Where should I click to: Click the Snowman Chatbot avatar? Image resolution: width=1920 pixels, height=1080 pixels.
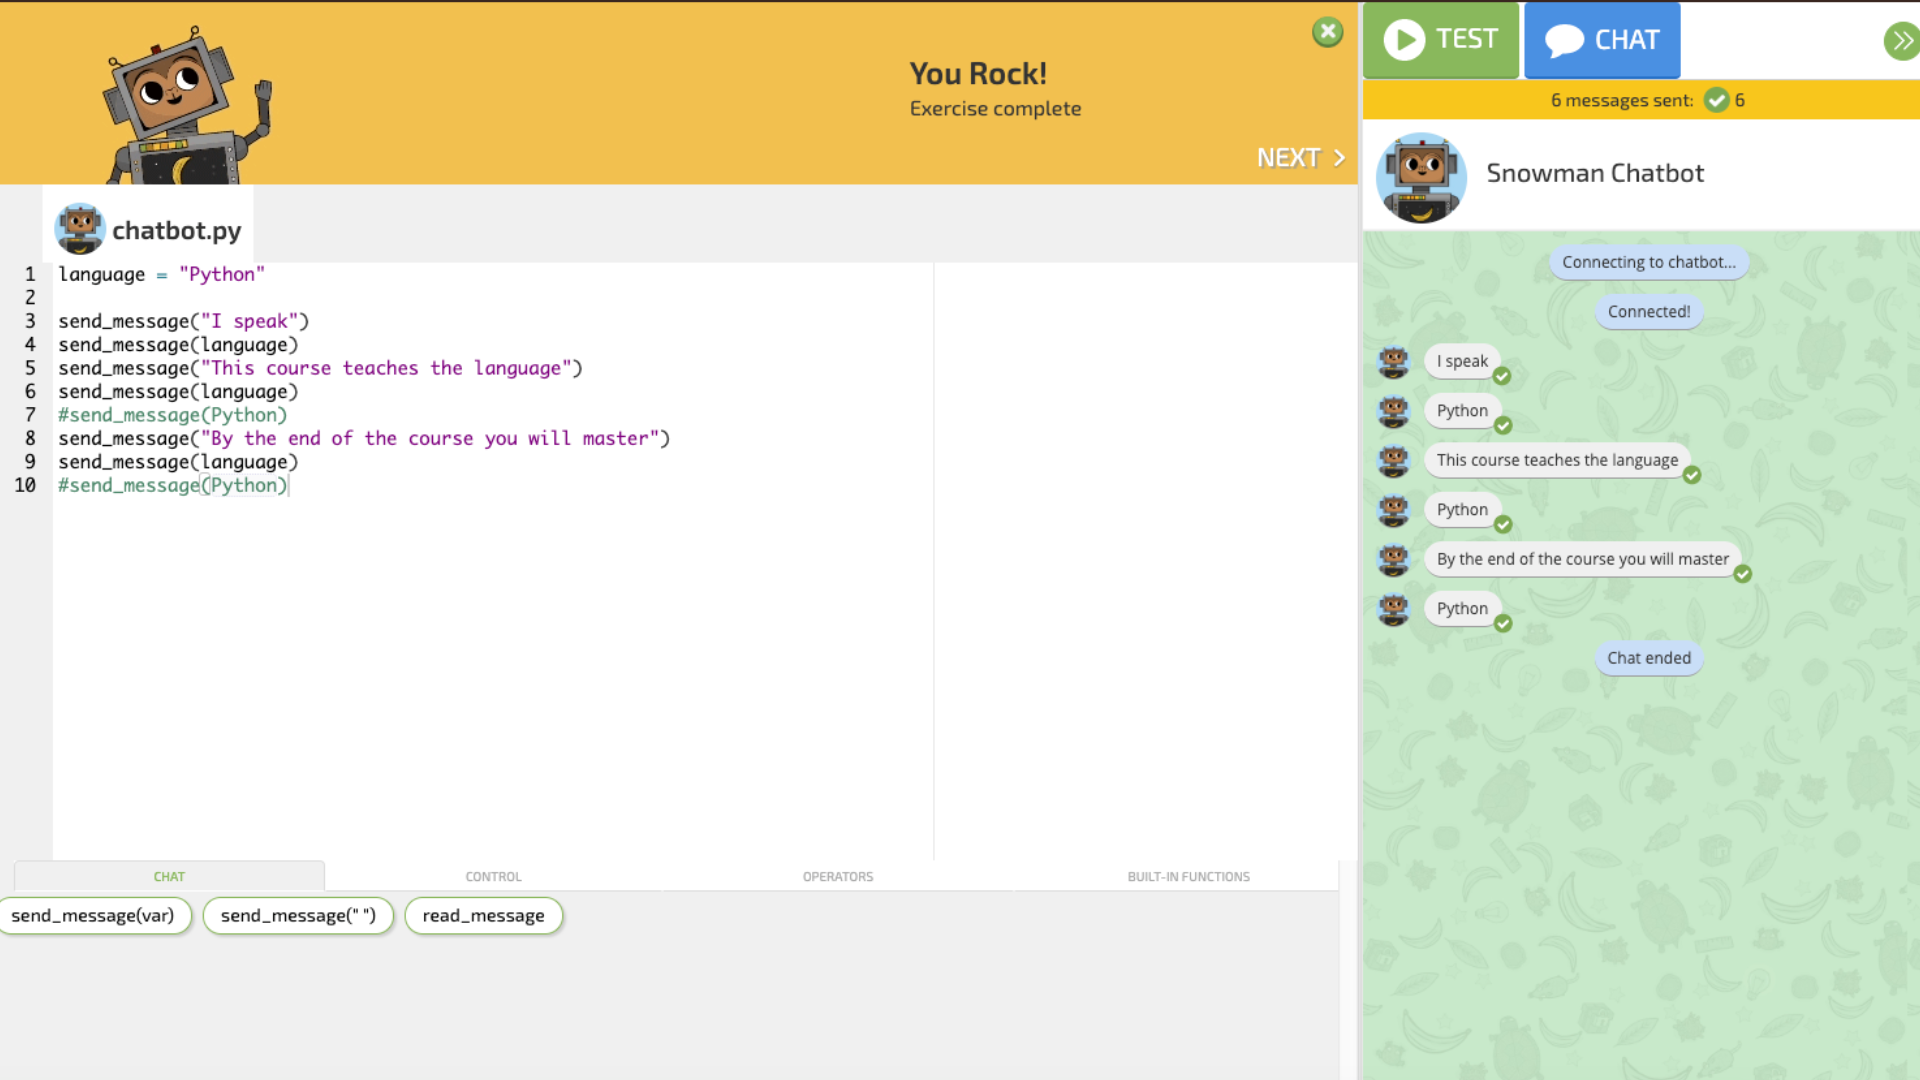1420,177
